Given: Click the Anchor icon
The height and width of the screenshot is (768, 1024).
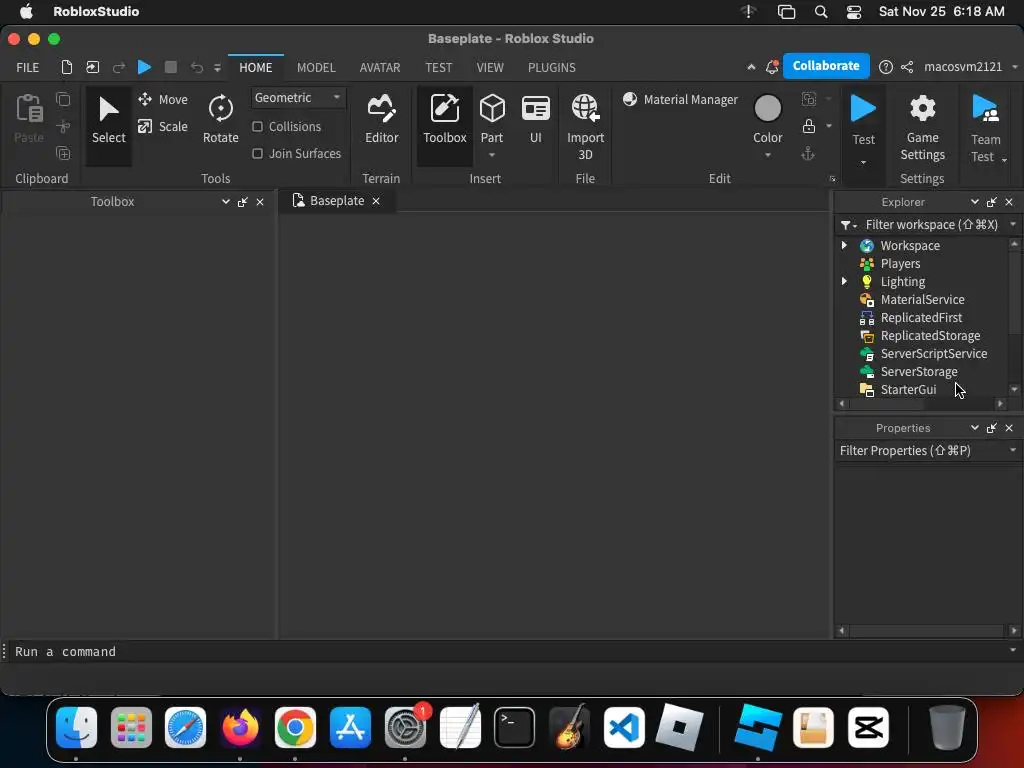Looking at the screenshot, I should coord(808,153).
